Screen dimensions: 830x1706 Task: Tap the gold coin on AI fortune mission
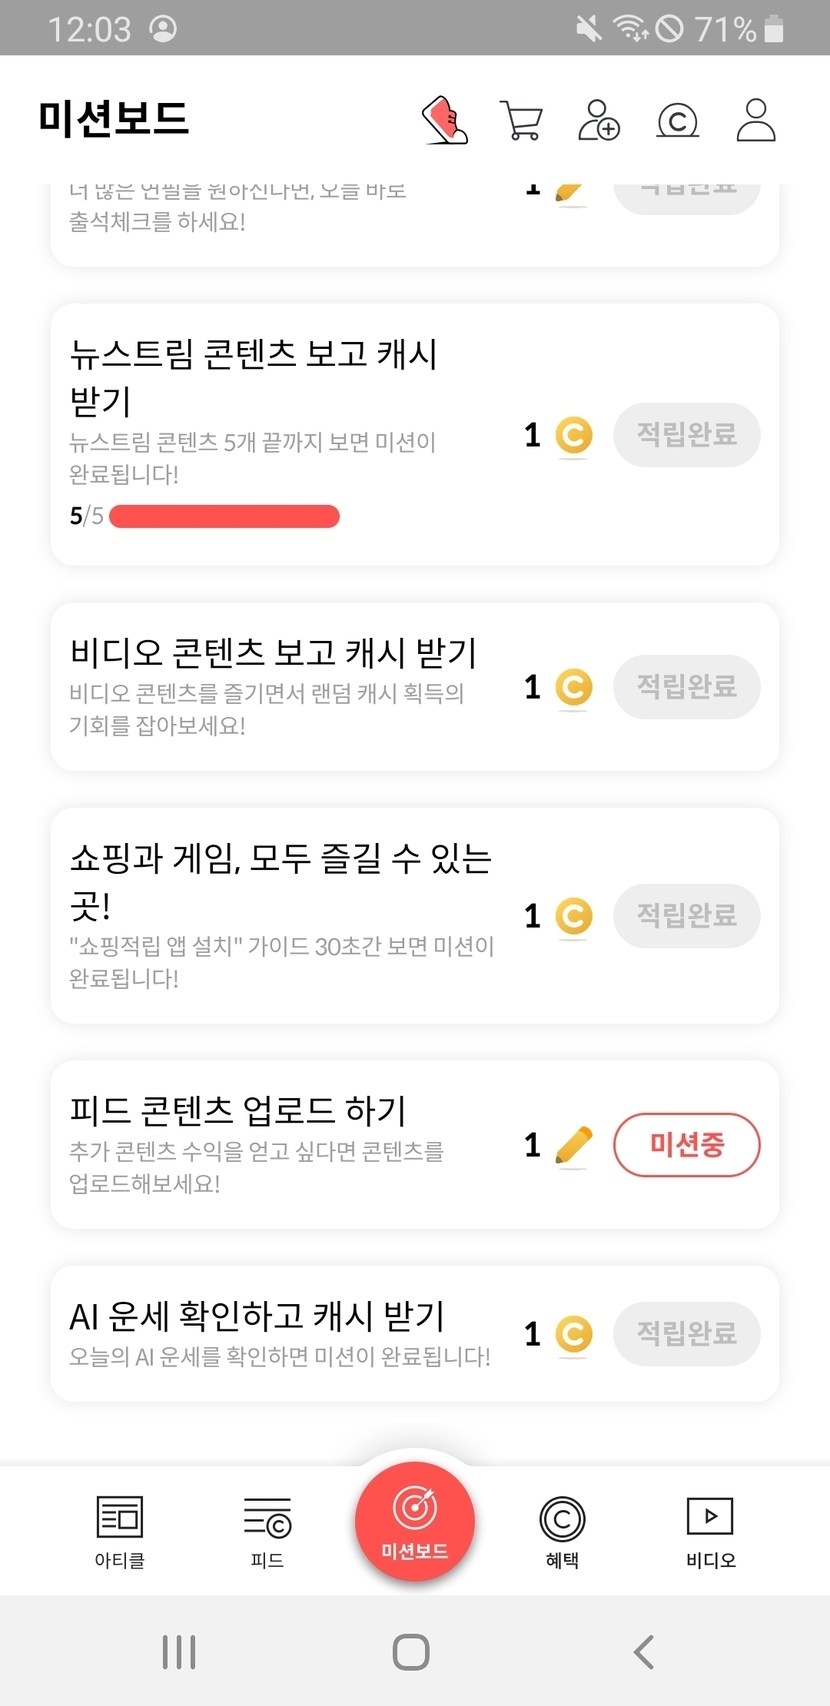pyautogui.click(x=574, y=1334)
